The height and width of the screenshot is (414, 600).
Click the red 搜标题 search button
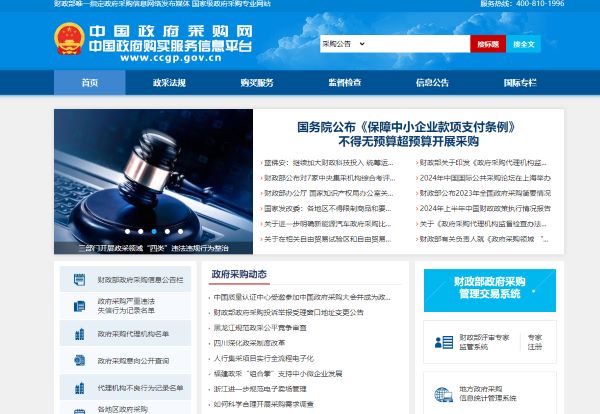[488, 44]
